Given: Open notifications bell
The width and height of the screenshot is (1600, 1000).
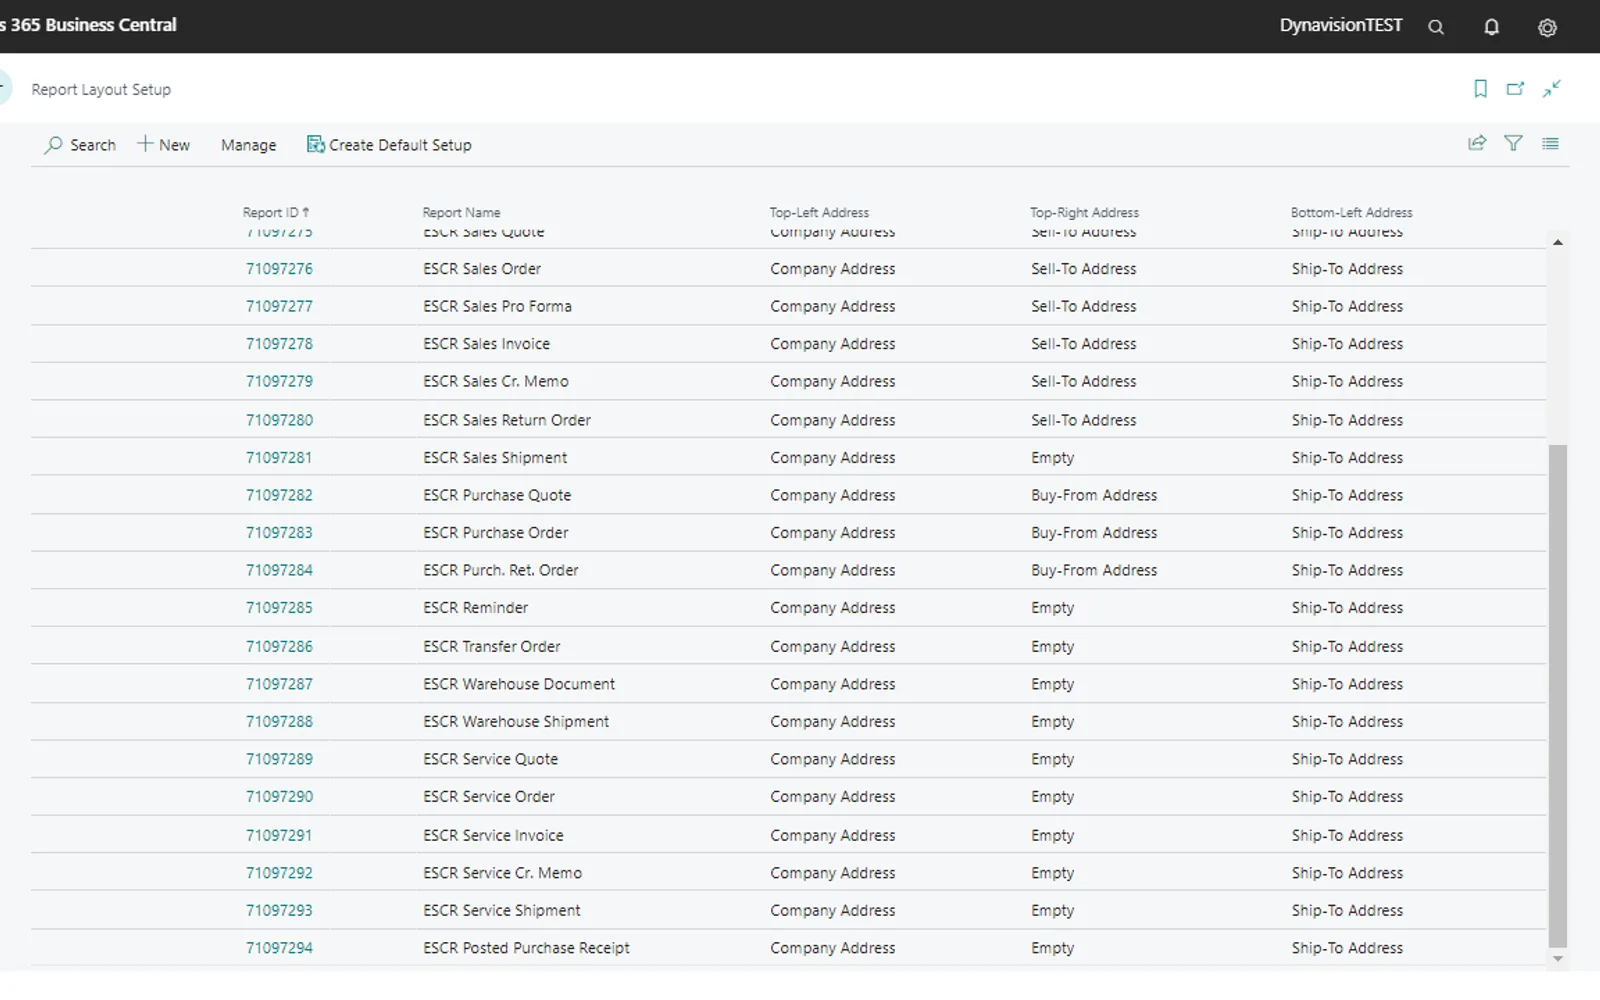Looking at the screenshot, I should click(x=1491, y=27).
